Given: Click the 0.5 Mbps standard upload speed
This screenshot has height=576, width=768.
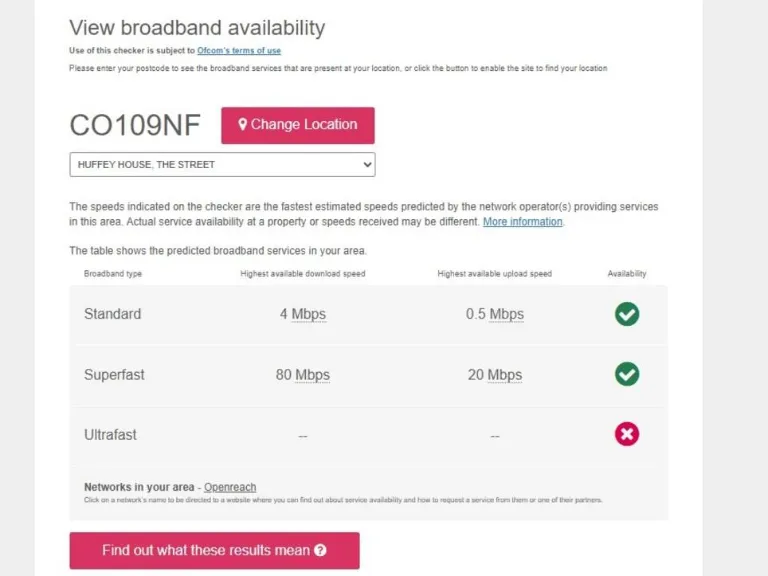Looking at the screenshot, I should [495, 314].
